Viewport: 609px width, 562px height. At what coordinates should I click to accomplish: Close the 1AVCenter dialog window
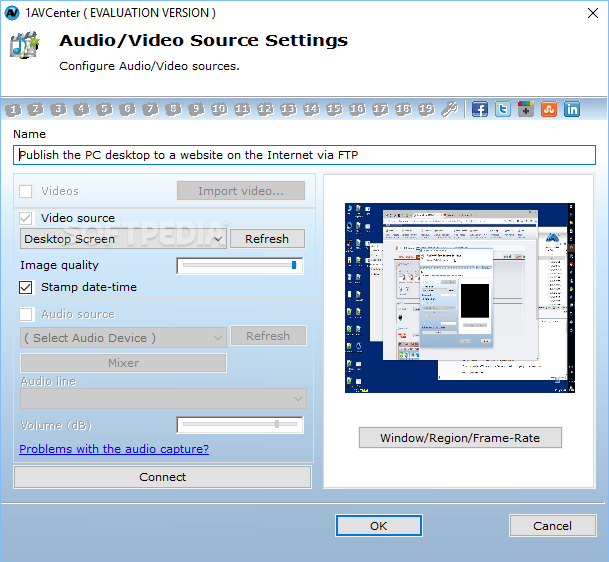593,13
